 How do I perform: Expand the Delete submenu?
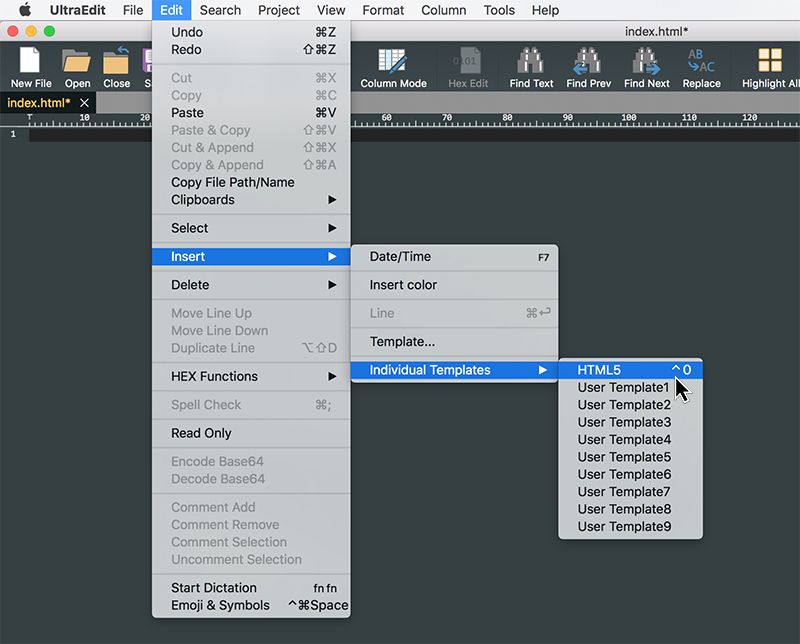coord(251,285)
